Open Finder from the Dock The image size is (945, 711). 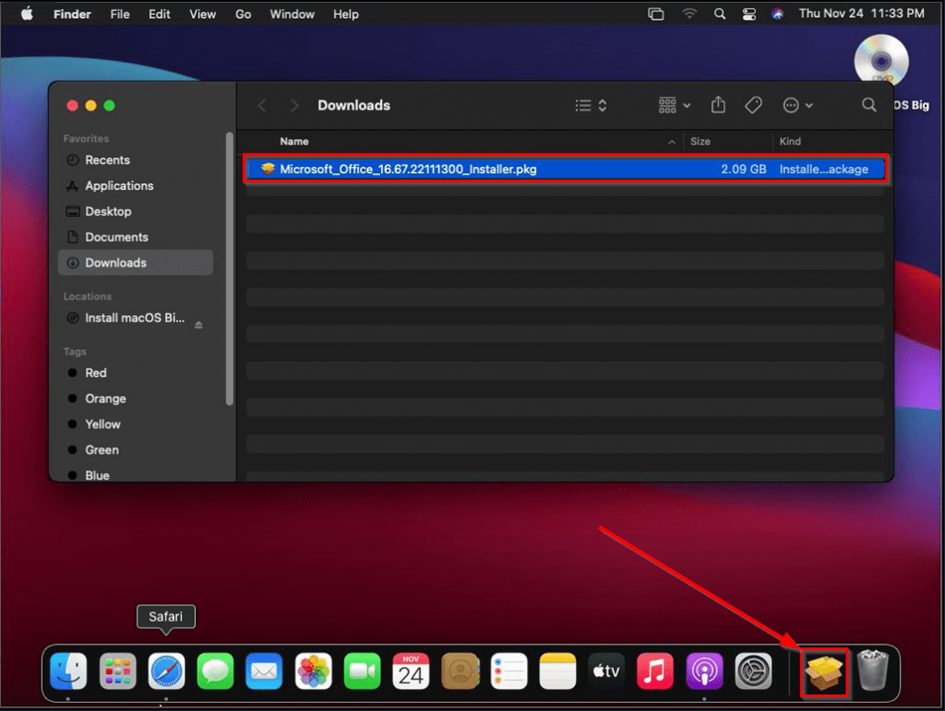[69, 671]
